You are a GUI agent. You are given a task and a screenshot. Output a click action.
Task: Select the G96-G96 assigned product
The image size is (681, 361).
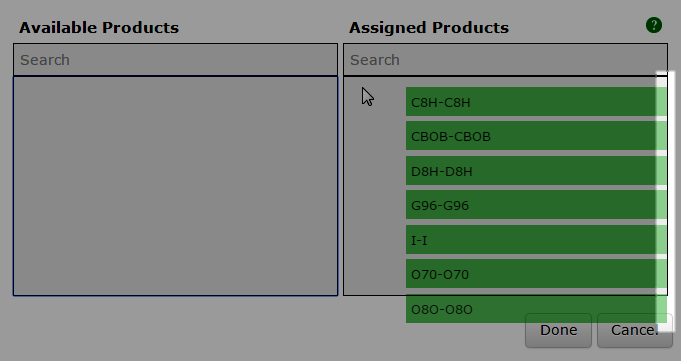coord(531,205)
